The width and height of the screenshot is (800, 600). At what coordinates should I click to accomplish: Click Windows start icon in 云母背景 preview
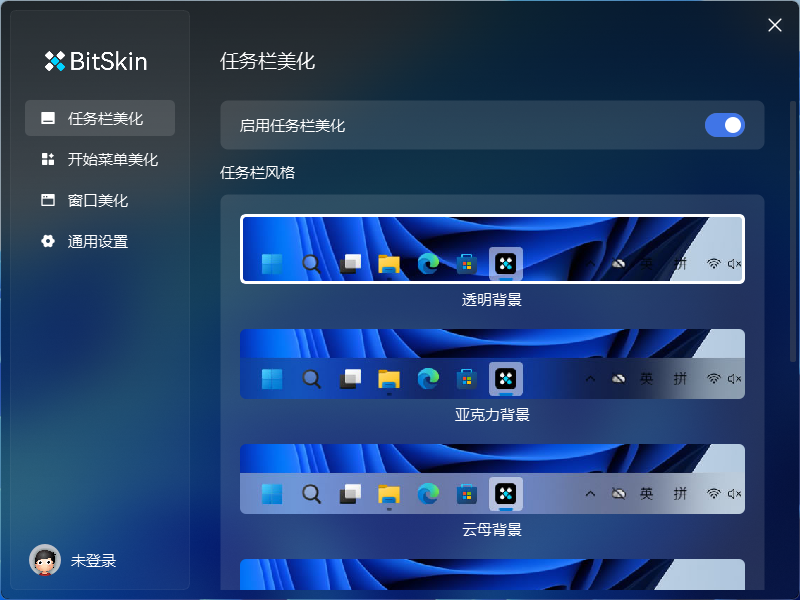271,494
